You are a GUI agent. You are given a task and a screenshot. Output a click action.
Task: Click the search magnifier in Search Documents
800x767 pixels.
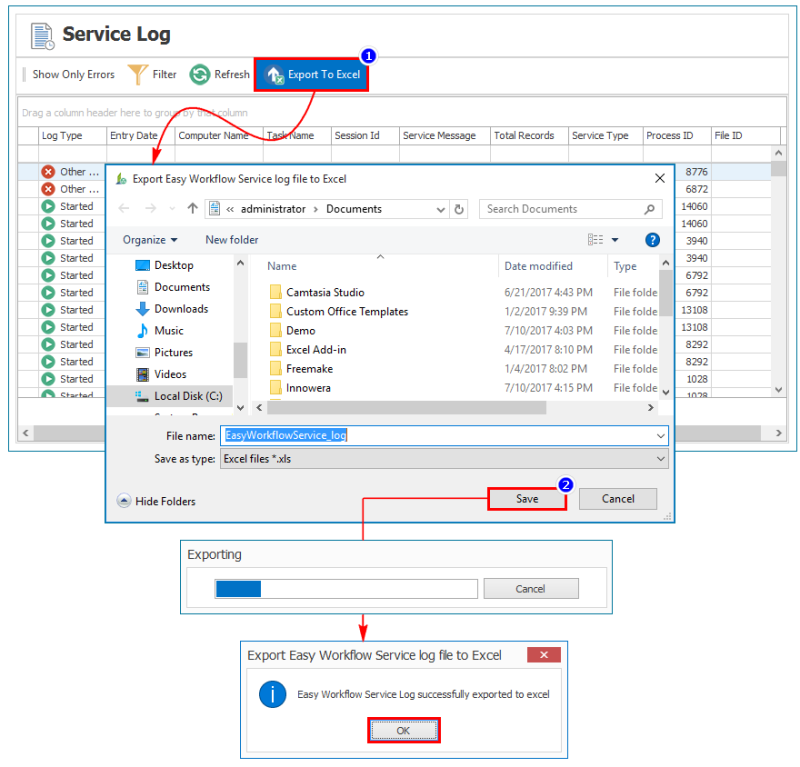[x=649, y=209]
